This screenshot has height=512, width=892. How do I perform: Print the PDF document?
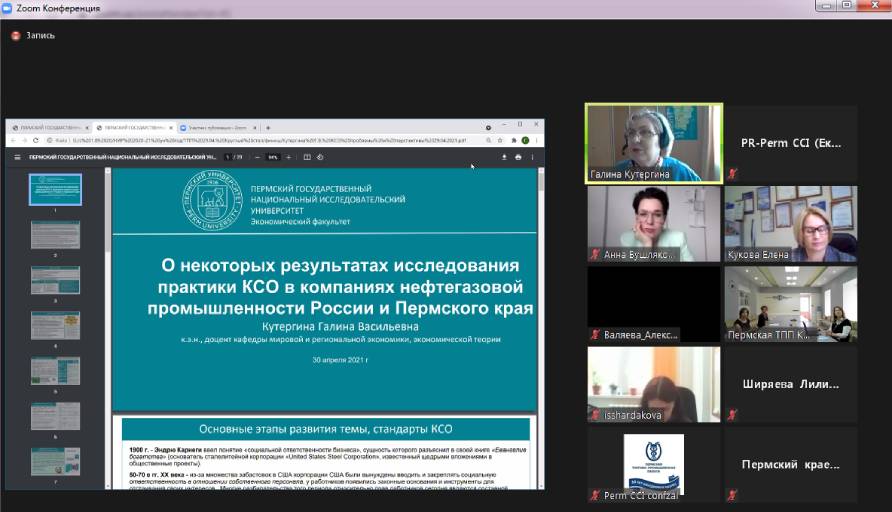(518, 157)
